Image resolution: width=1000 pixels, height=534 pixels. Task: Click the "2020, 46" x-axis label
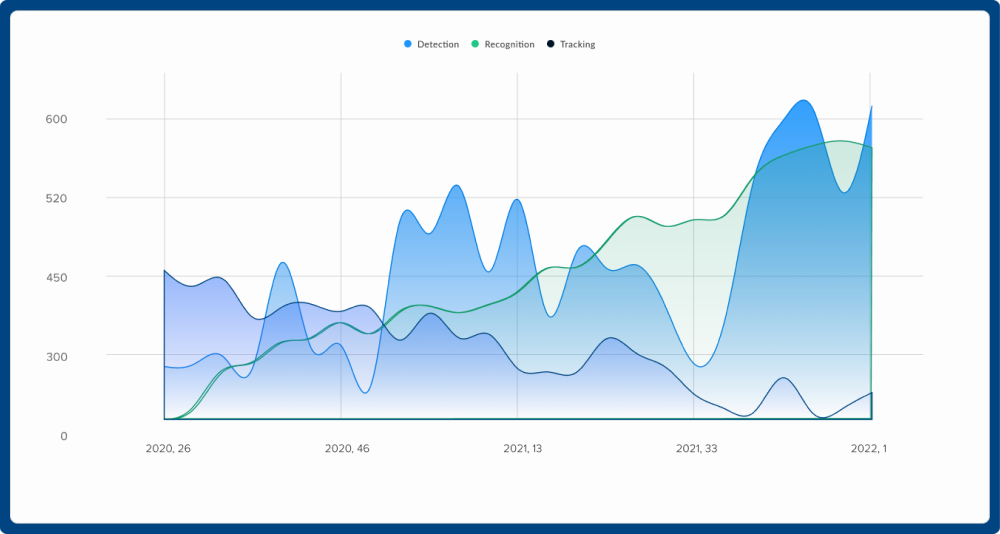click(347, 449)
